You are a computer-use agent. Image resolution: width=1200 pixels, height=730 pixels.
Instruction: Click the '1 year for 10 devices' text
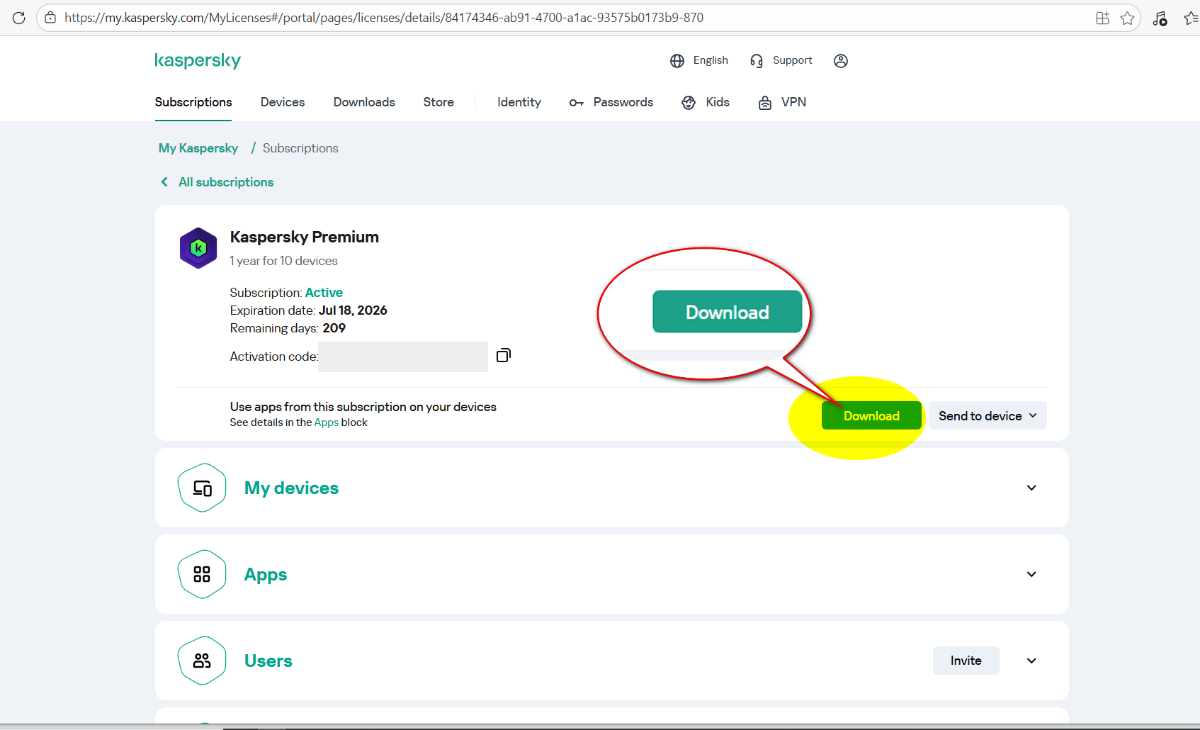[x=284, y=261]
